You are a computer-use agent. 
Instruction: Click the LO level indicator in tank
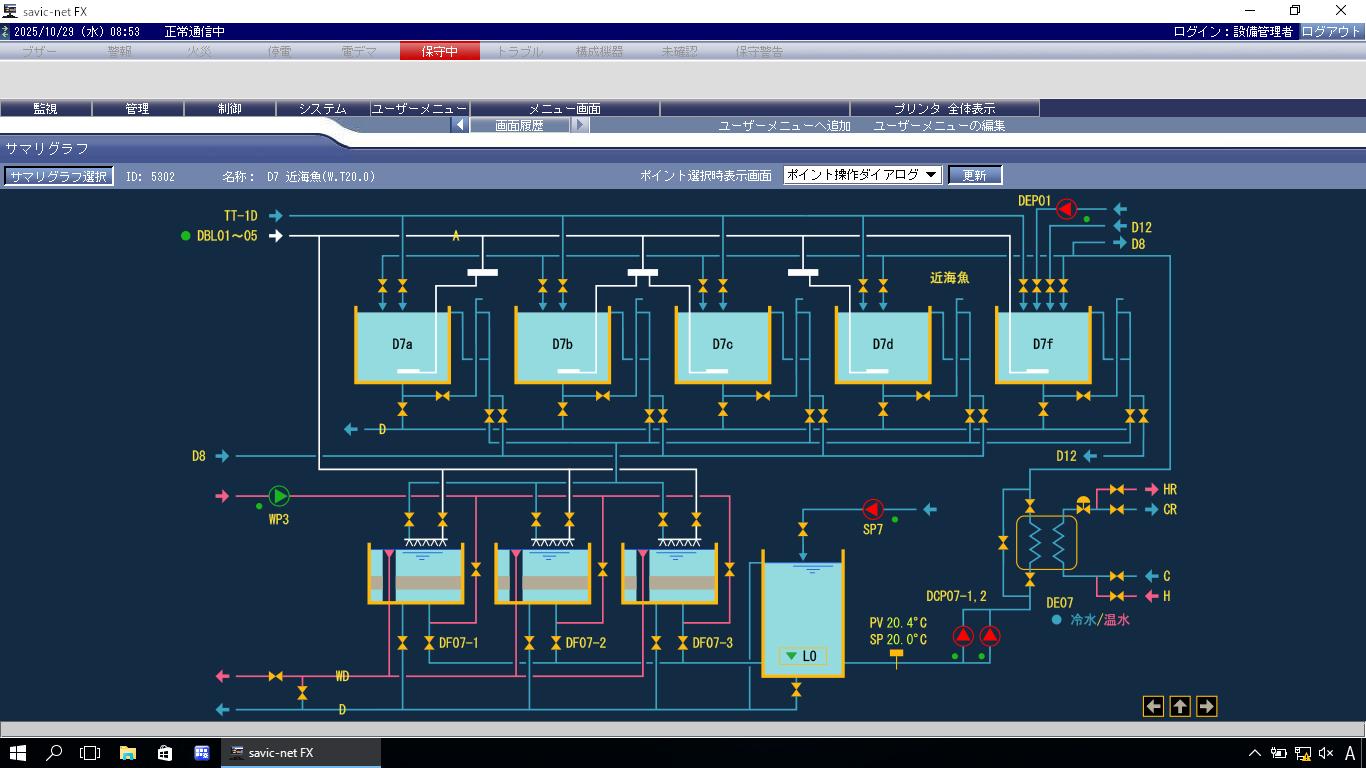coord(802,657)
